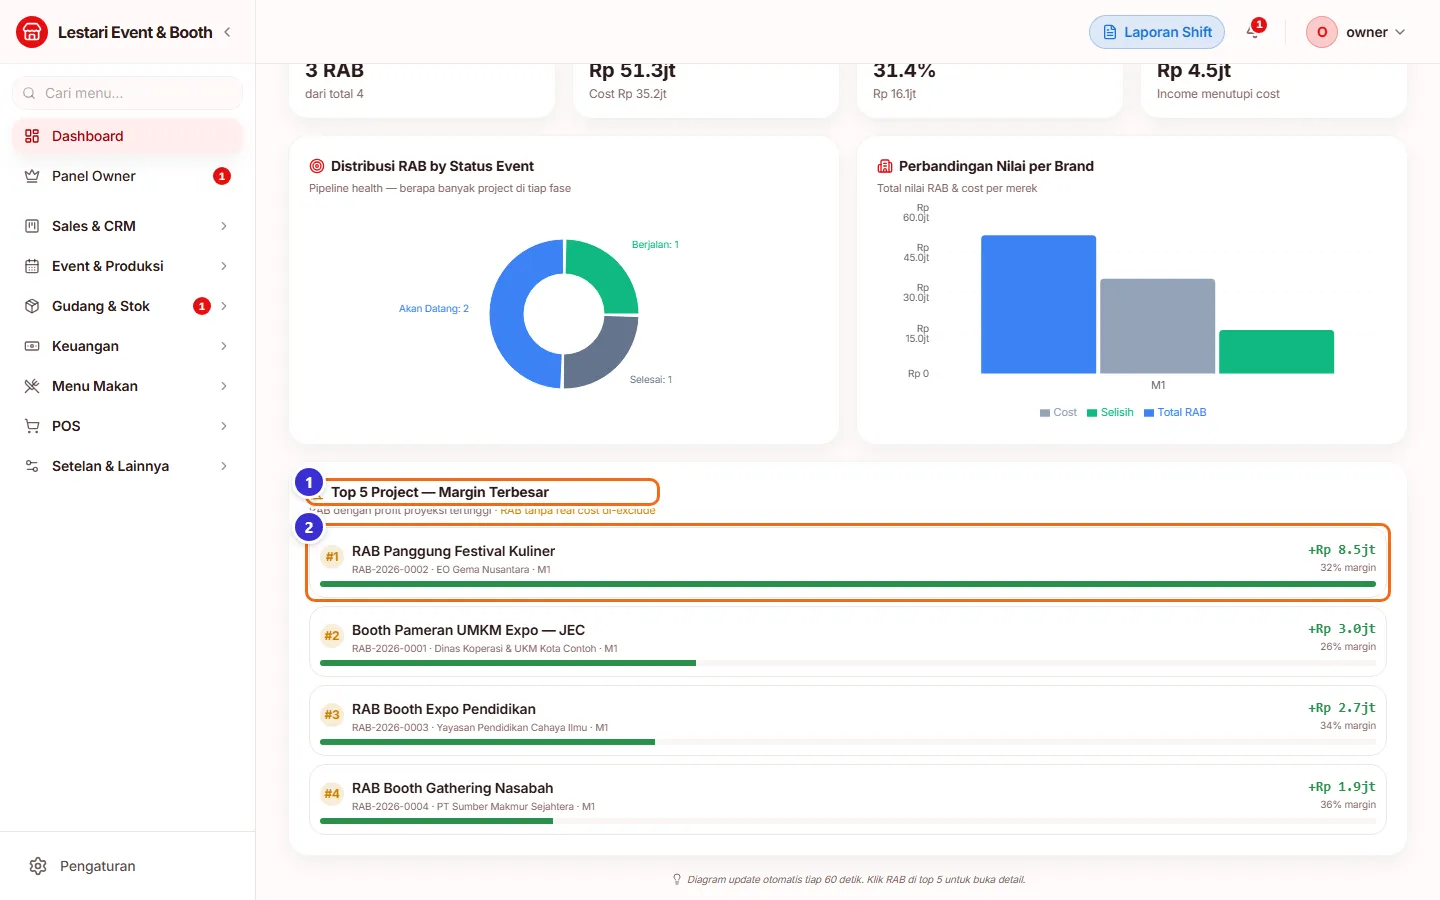The width and height of the screenshot is (1440, 900).
Task: Click the Lestari Event & Booth logo icon
Action: coord(32,32)
